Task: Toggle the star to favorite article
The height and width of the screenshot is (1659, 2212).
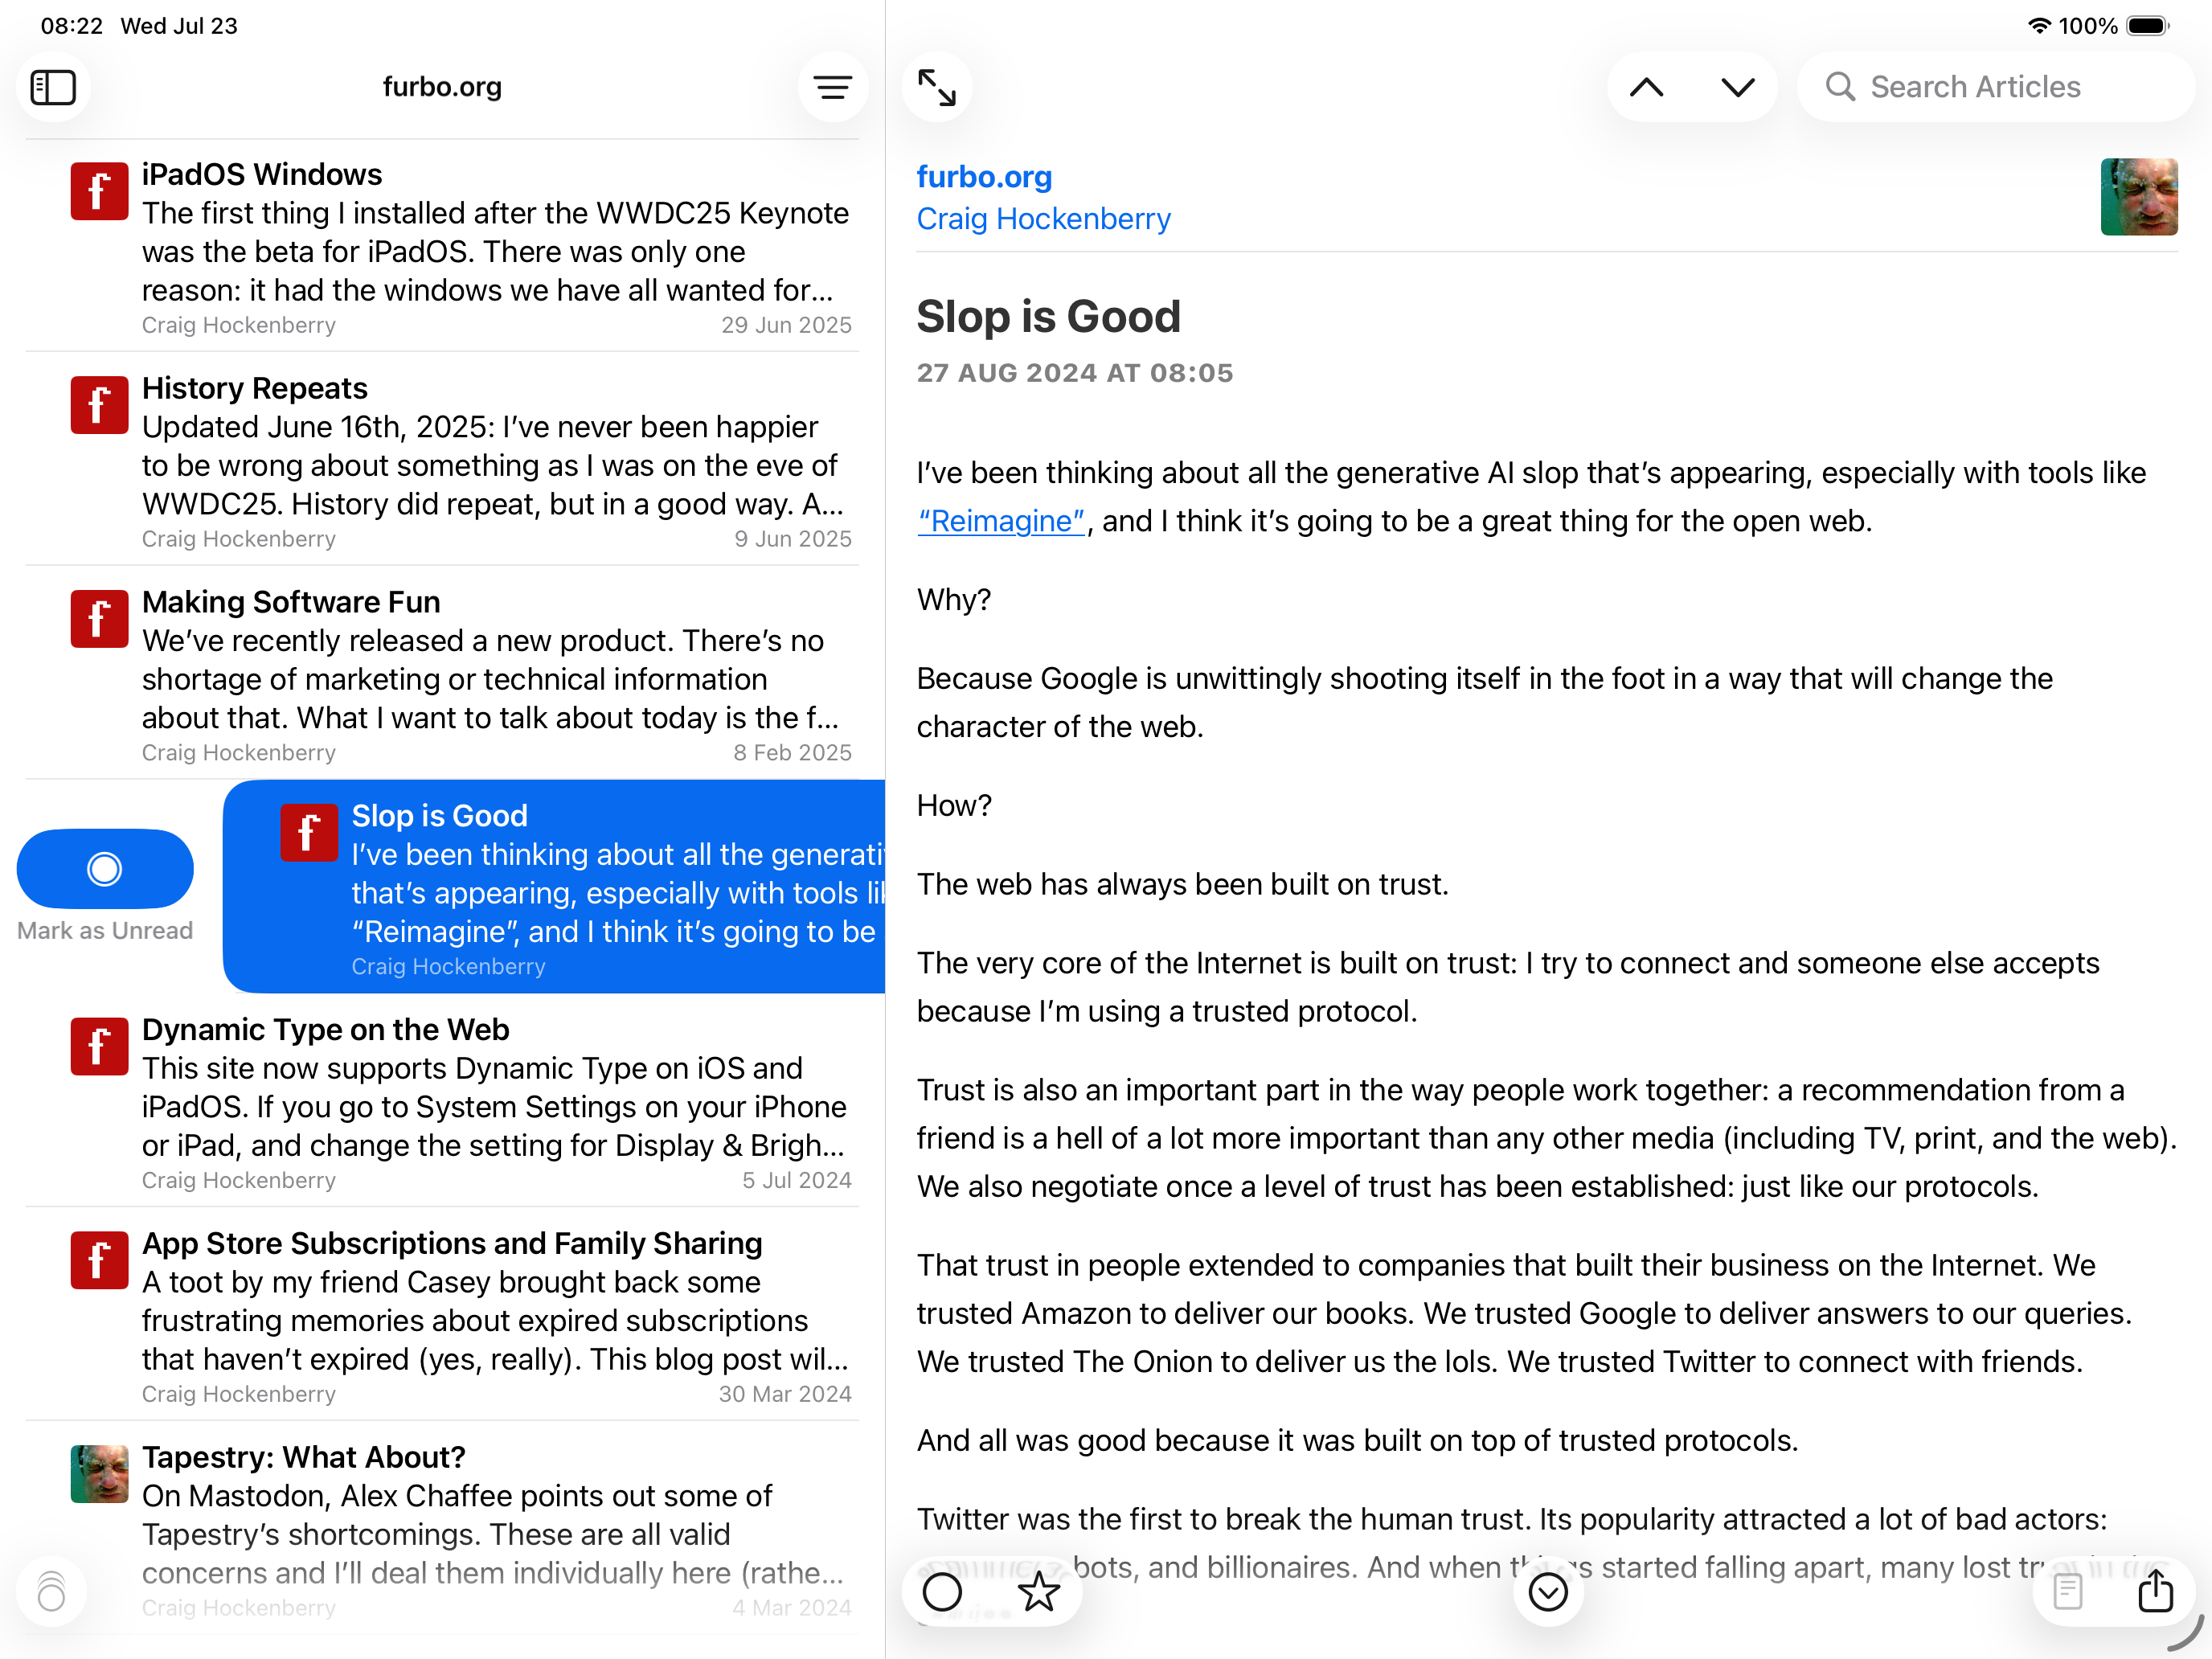Action: point(1039,1591)
